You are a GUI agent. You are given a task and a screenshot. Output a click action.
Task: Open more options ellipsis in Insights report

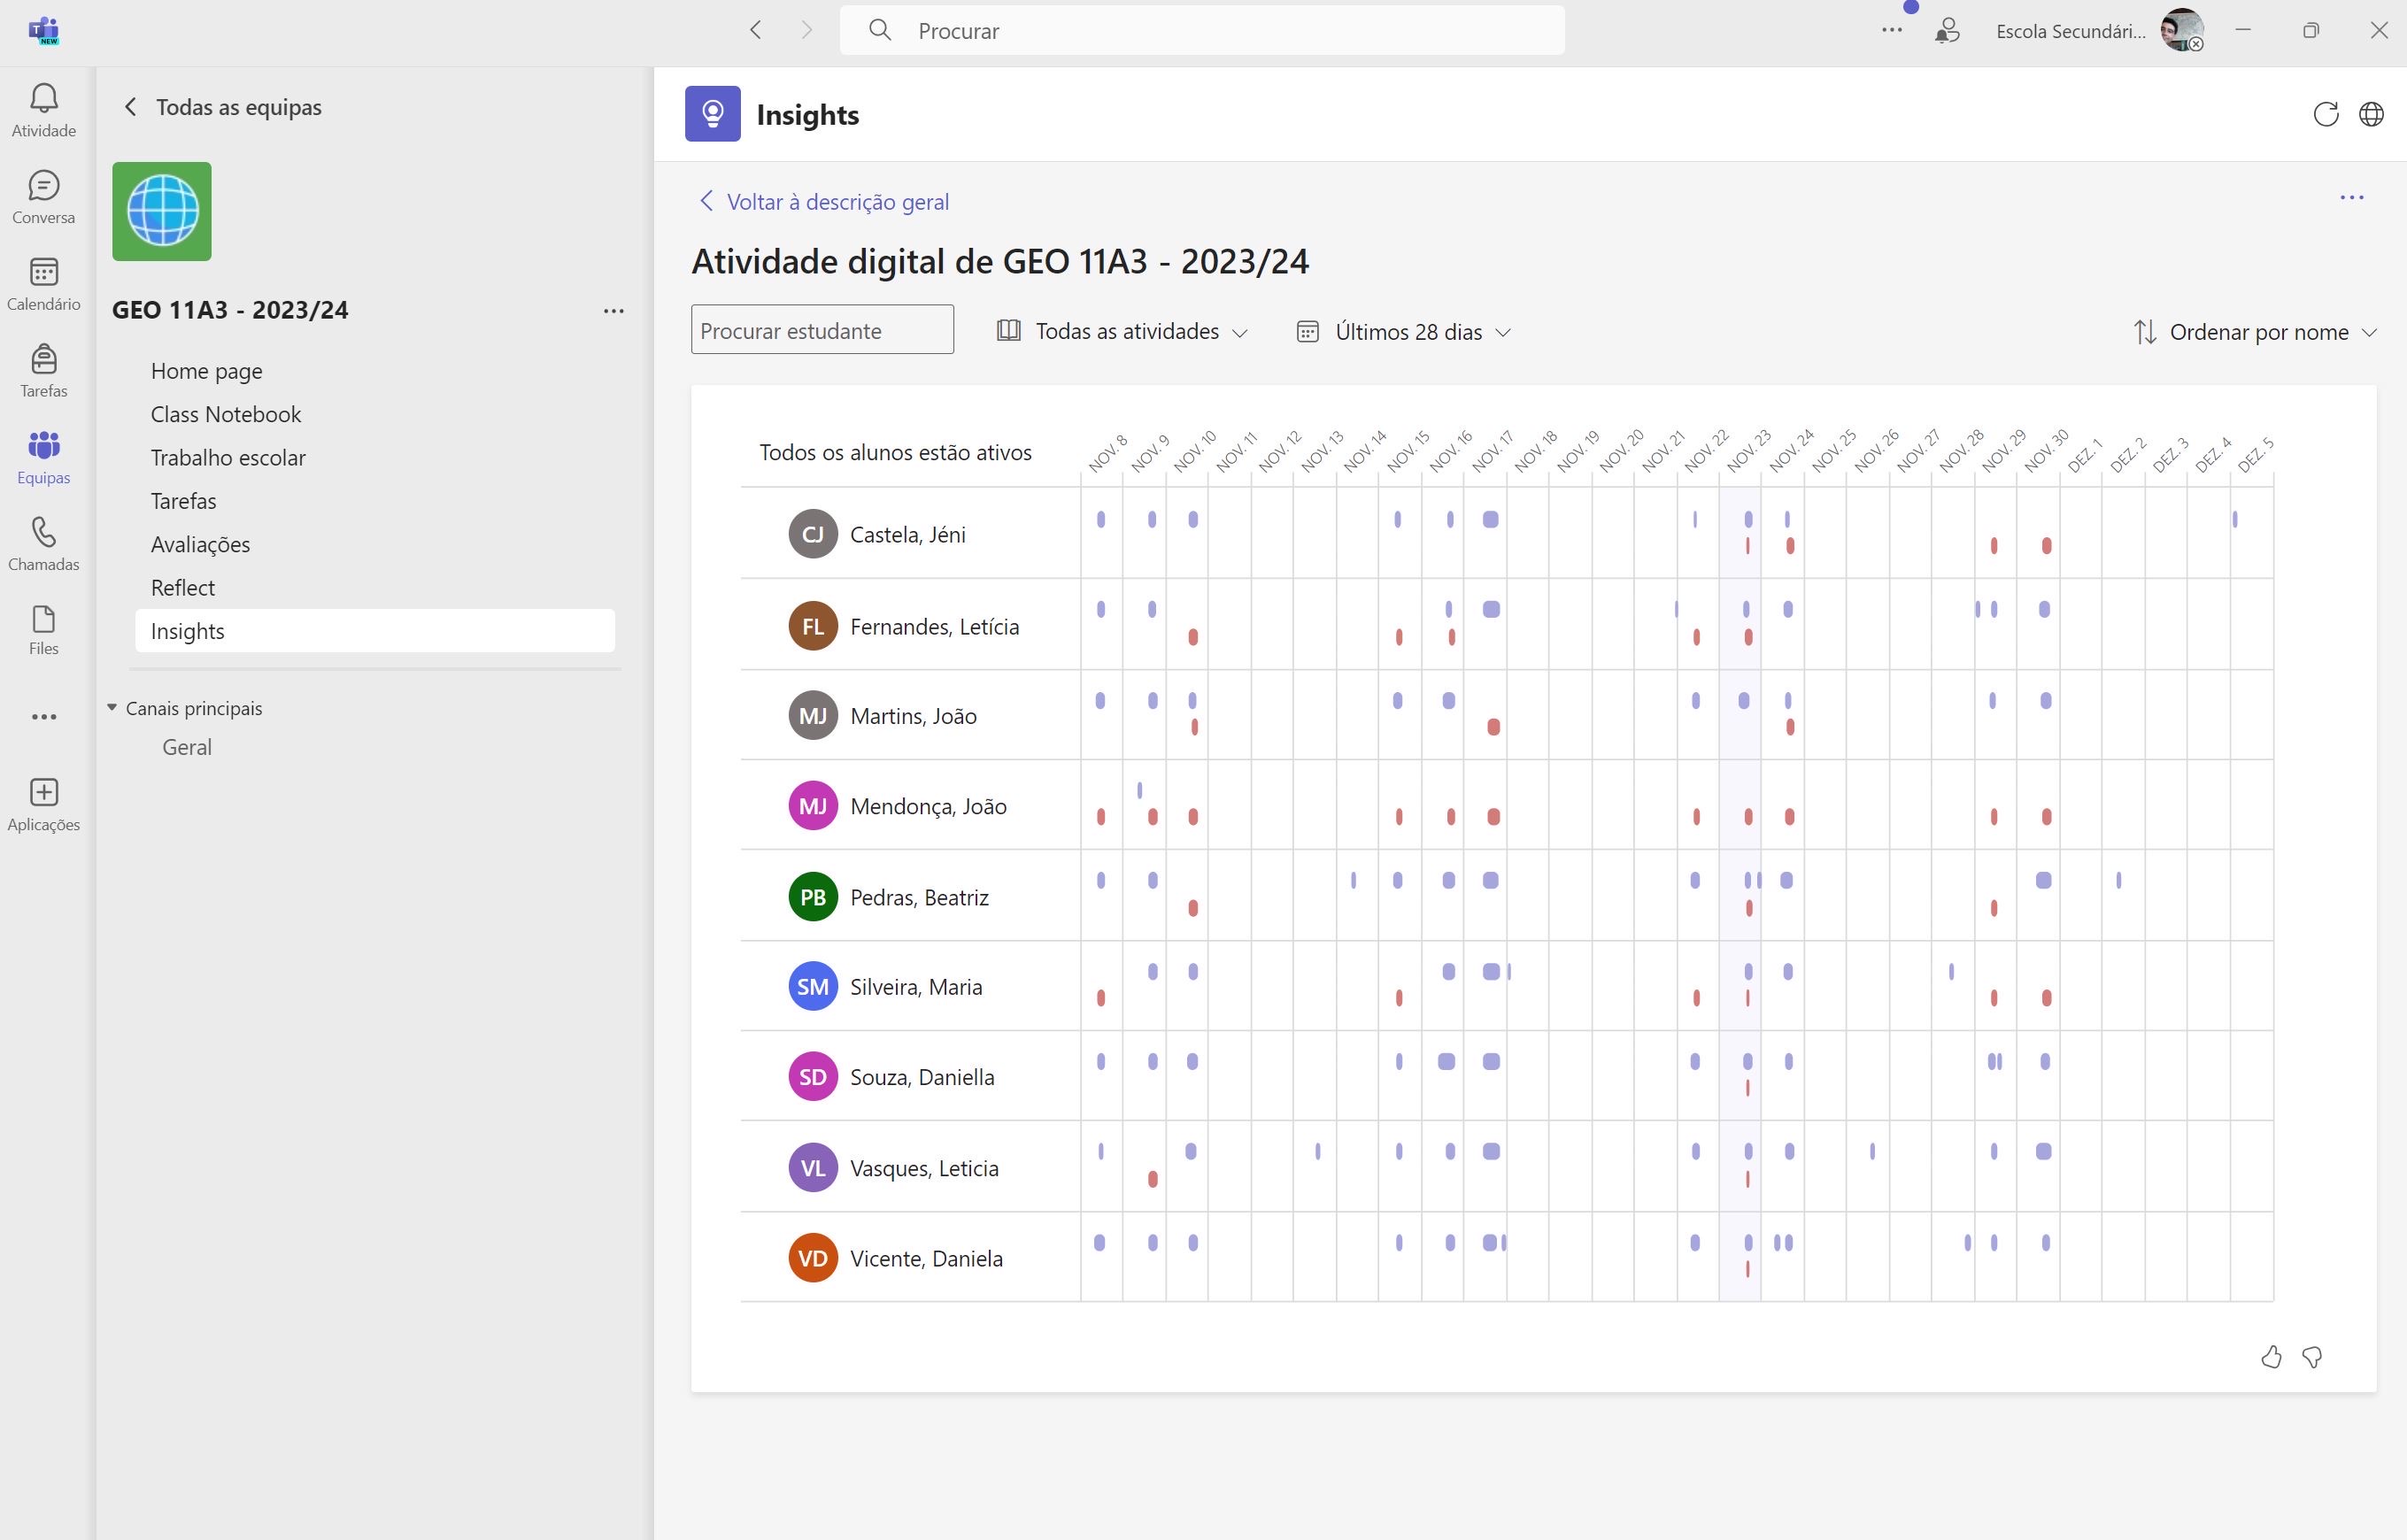coord(2351,198)
